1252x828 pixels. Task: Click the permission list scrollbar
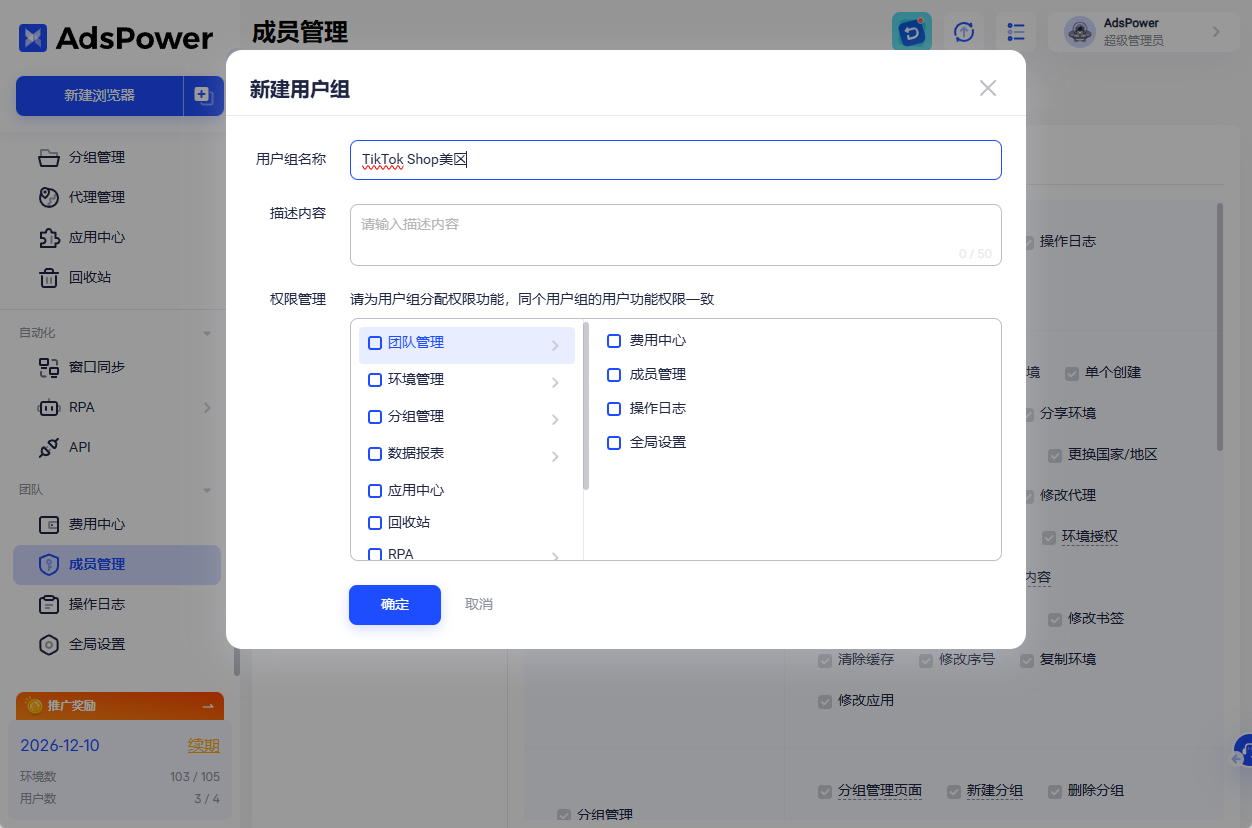(586, 405)
